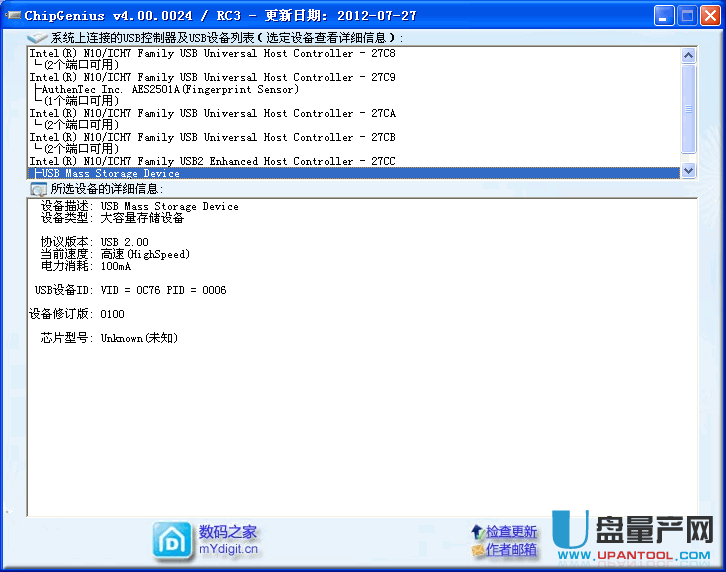Select the USB Mass Storage Device entry
Viewport: 726px width, 572px height.
coord(110,174)
